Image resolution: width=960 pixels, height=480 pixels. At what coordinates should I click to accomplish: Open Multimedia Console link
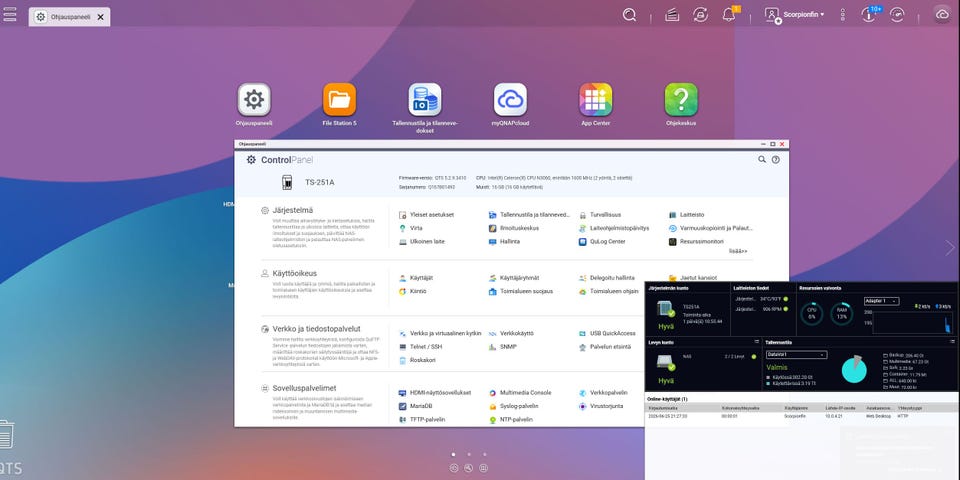click(x=520, y=392)
